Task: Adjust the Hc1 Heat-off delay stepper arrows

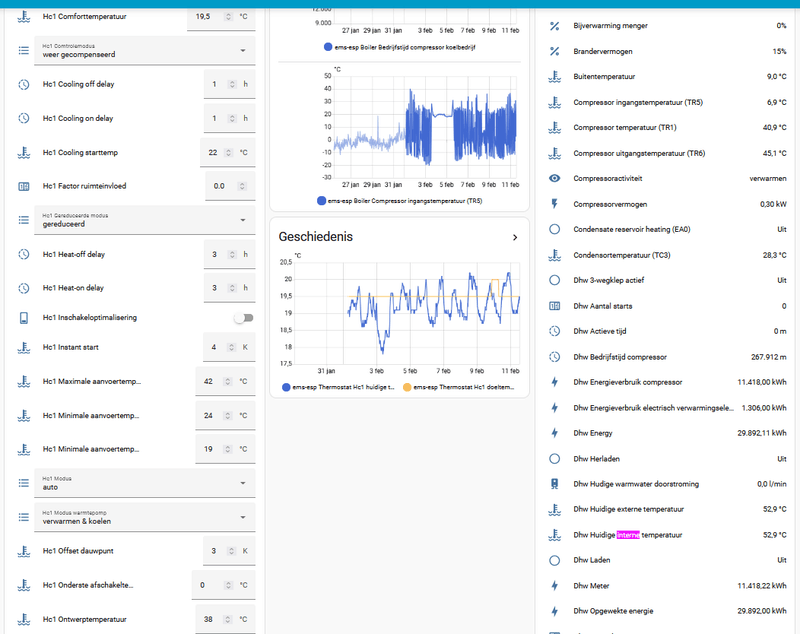Action: click(232, 254)
